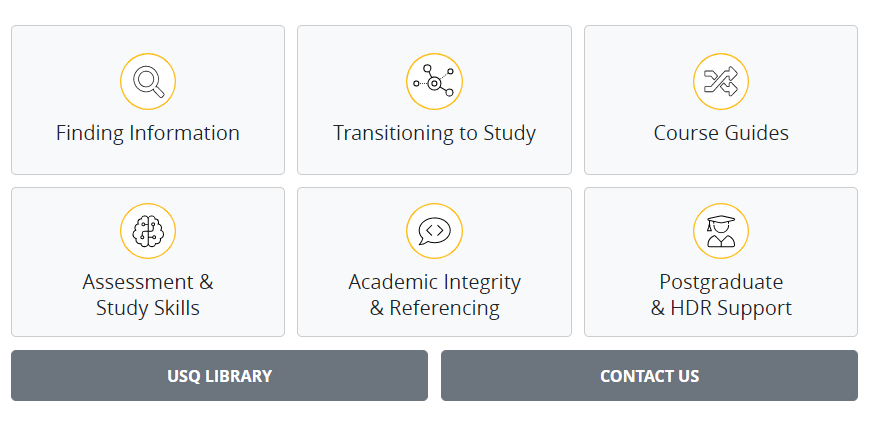Open Postgraduate & HDR Support text link
Viewport: 873px width, 440px height.
tap(721, 295)
